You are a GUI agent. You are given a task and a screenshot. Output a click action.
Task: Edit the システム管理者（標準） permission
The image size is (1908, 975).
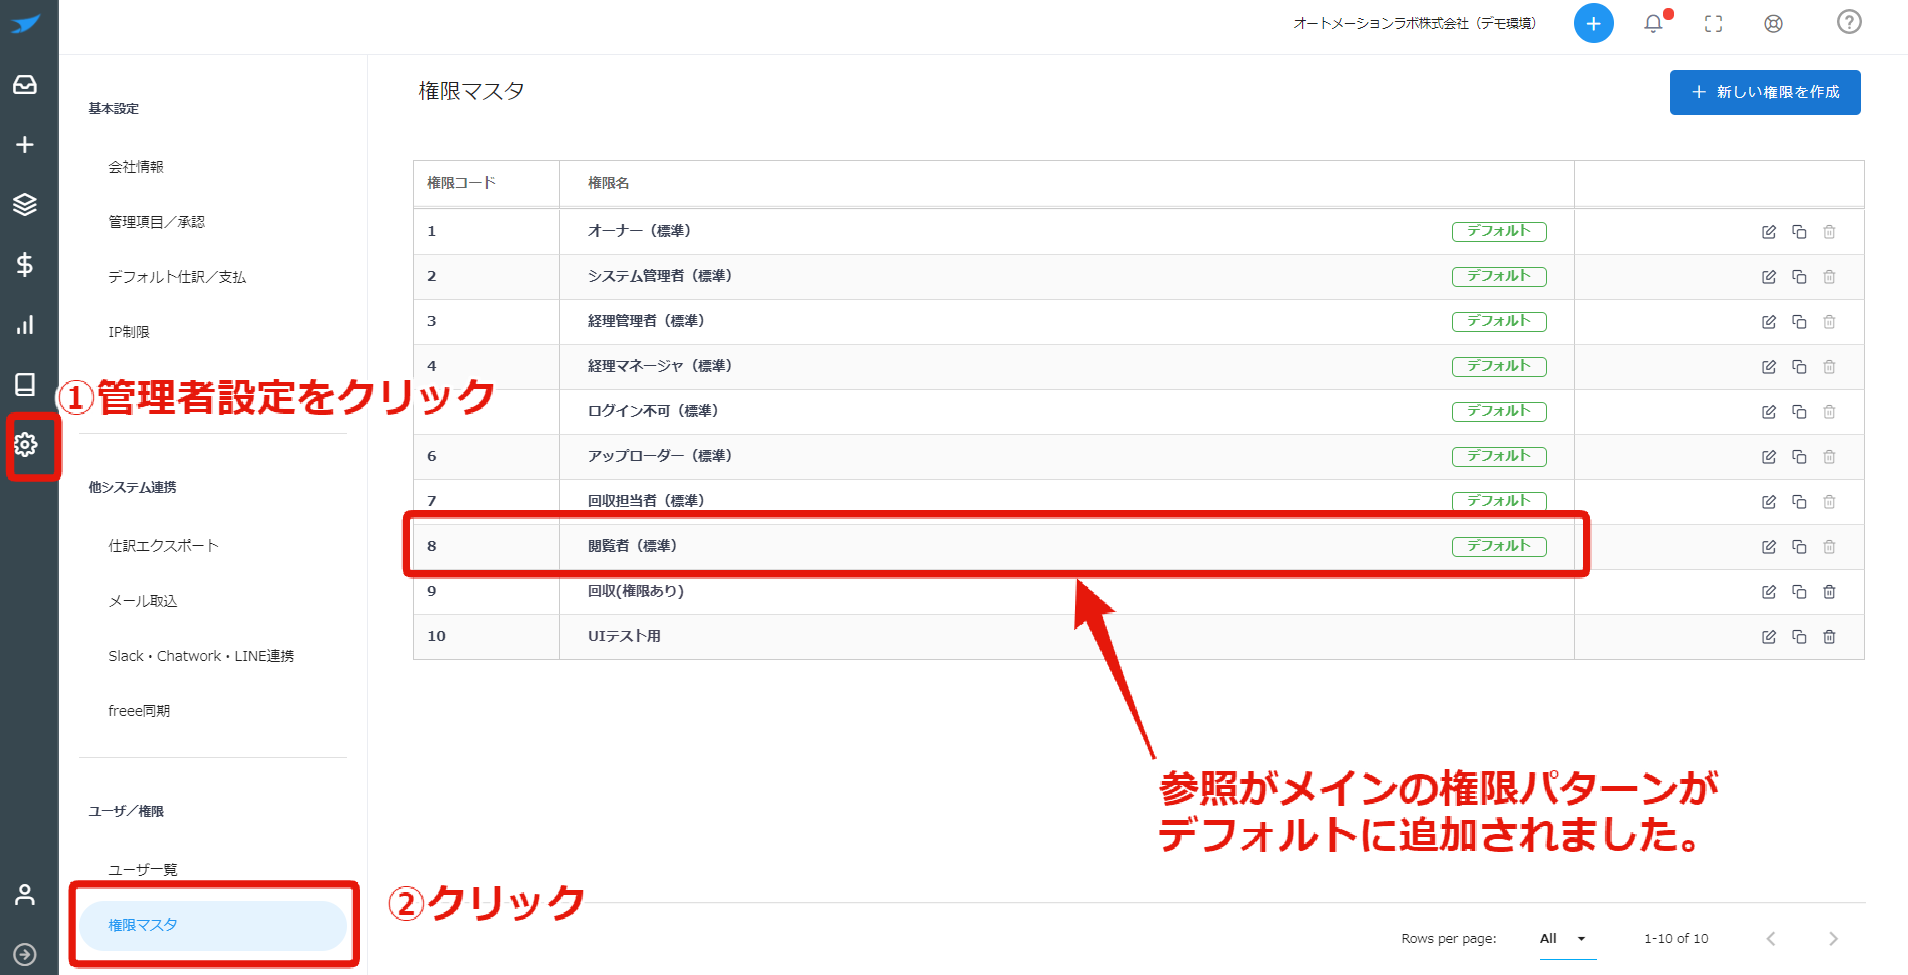coord(1769,277)
